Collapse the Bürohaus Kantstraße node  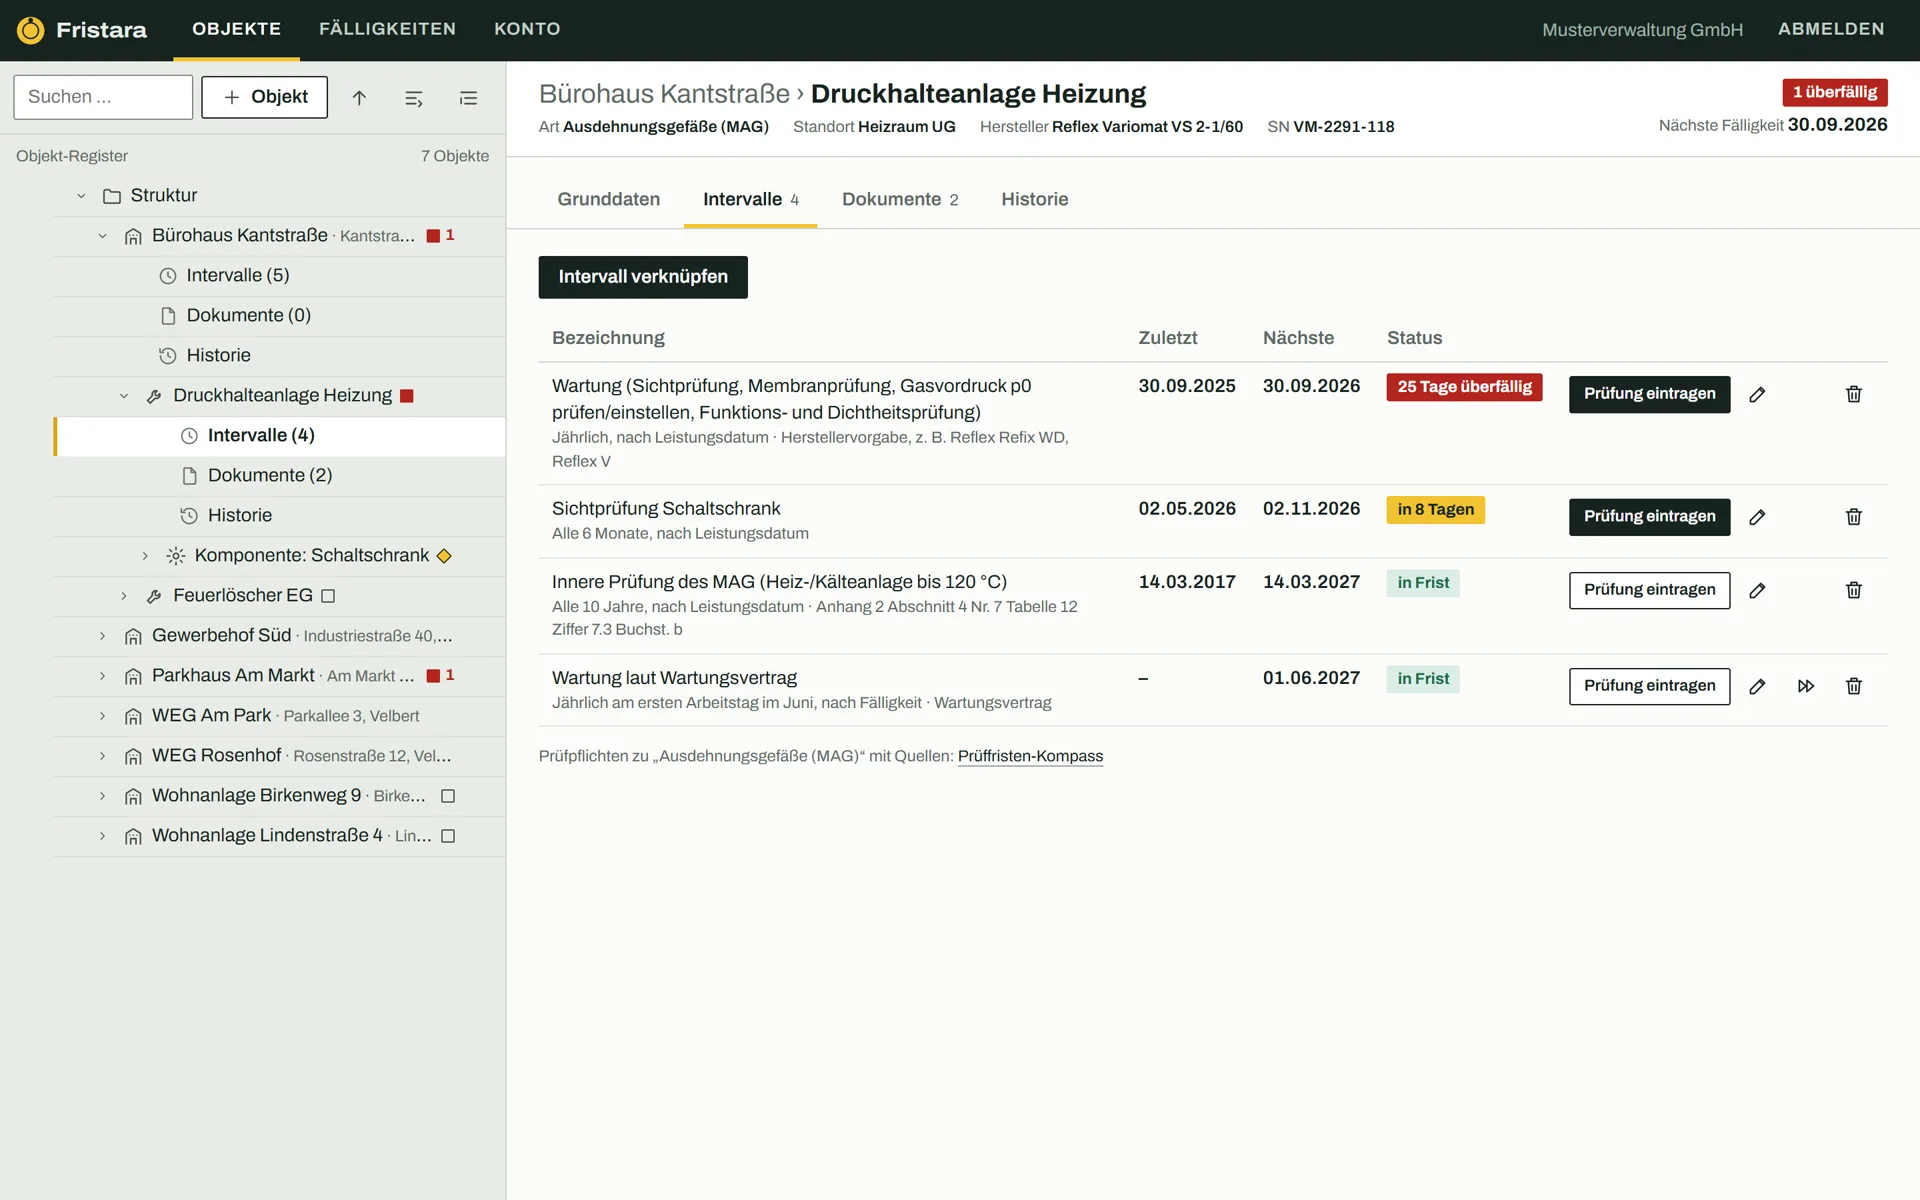(102, 236)
